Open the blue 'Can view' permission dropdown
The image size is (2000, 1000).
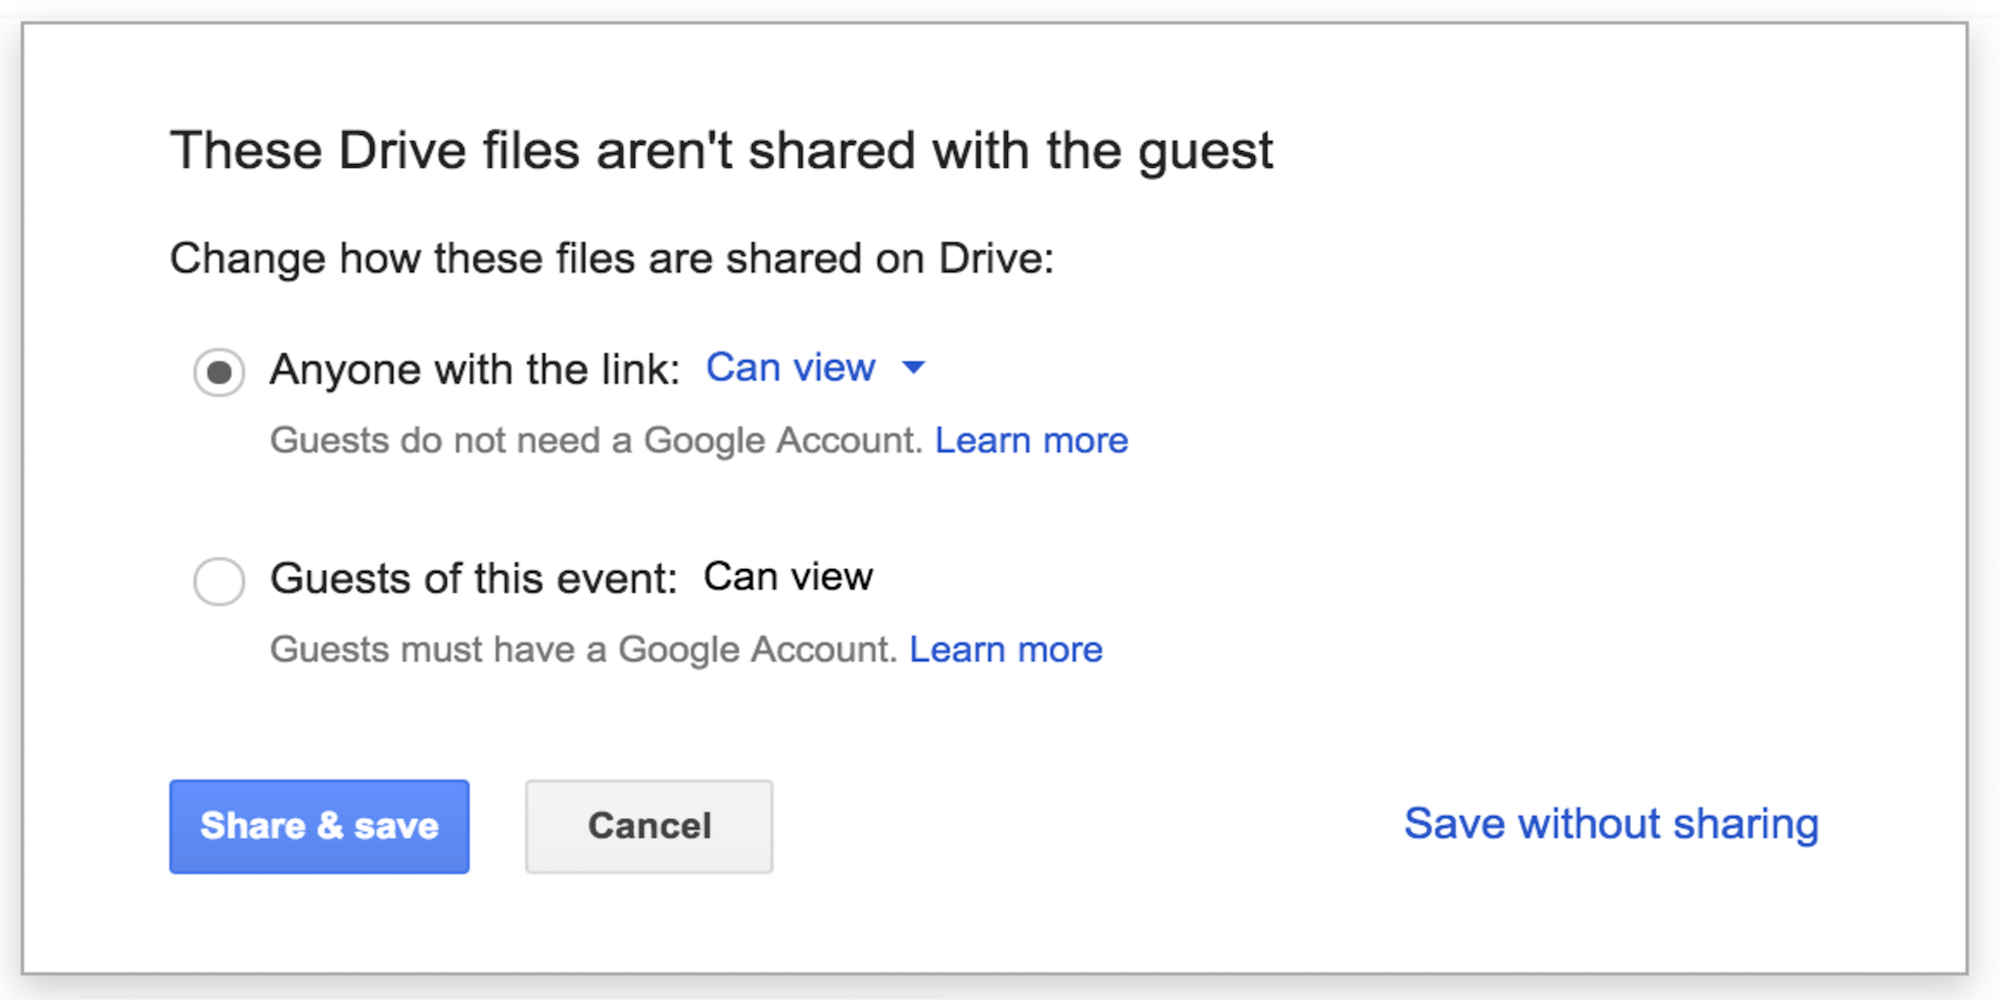[x=791, y=368]
